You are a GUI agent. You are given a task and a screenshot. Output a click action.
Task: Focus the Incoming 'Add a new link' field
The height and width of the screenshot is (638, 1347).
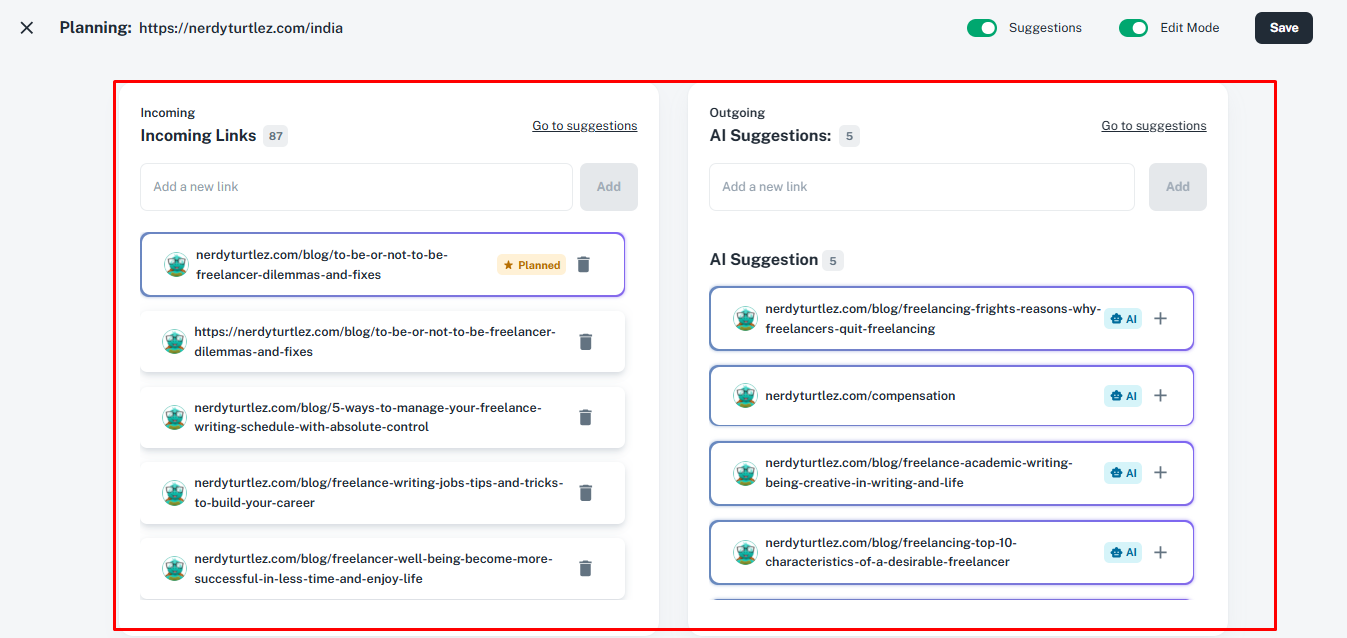pyautogui.click(x=356, y=187)
